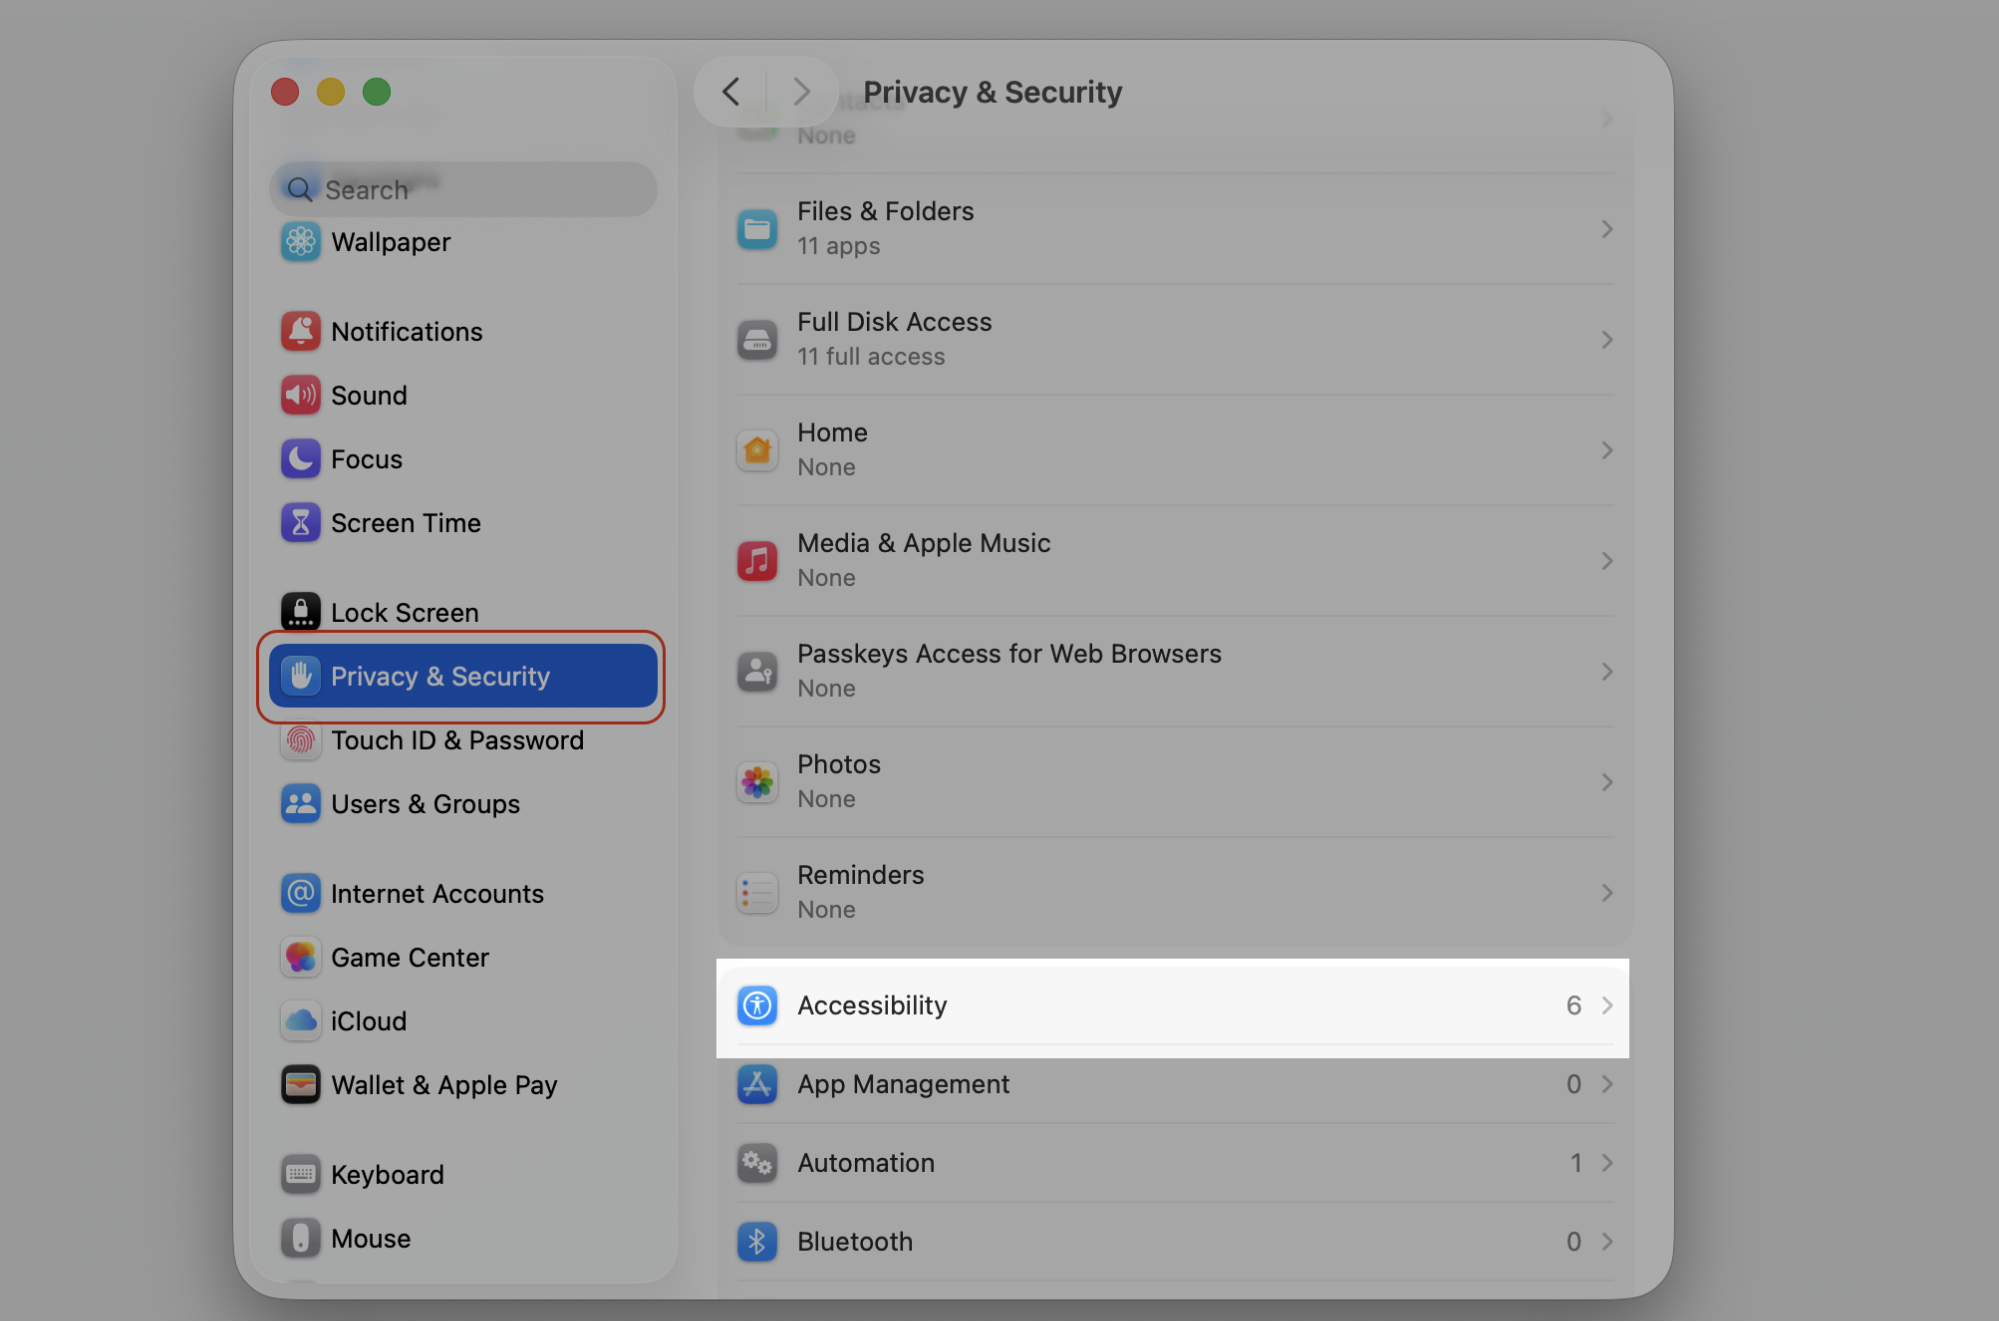Open Reminders row chevron

point(1607,893)
